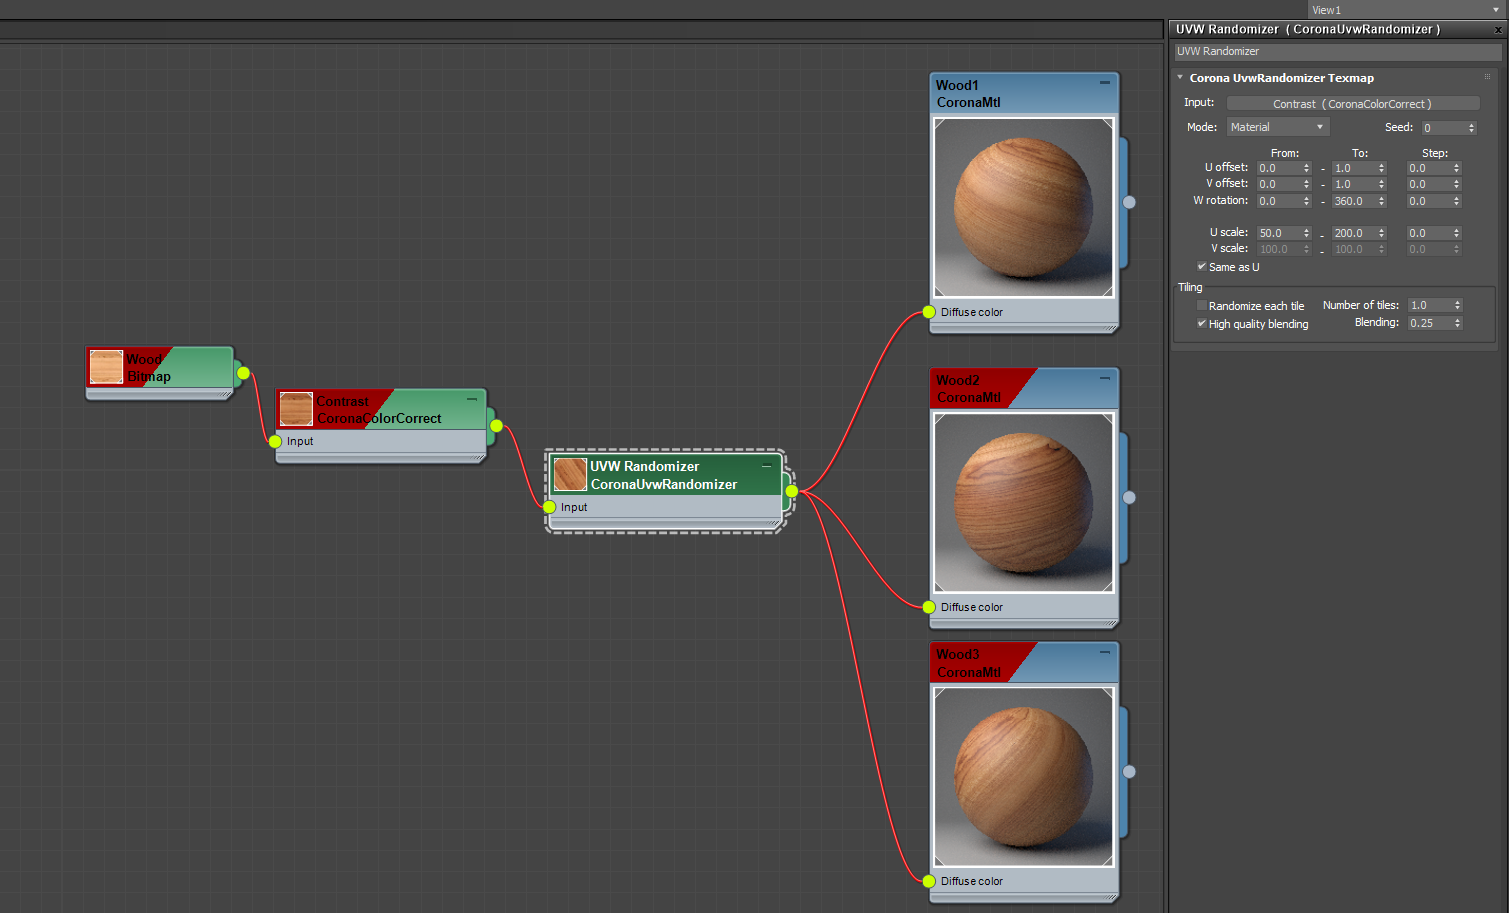Image resolution: width=1509 pixels, height=913 pixels.
Task: Click the U offset Step field
Action: click(x=1429, y=168)
